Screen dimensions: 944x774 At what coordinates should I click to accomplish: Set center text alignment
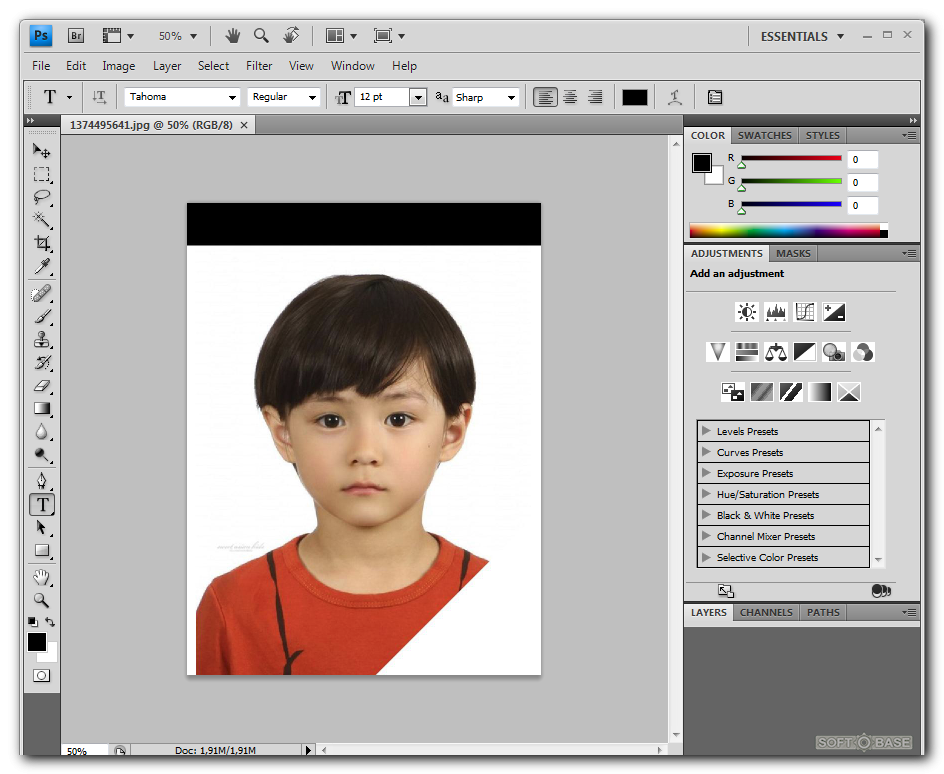coord(570,97)
